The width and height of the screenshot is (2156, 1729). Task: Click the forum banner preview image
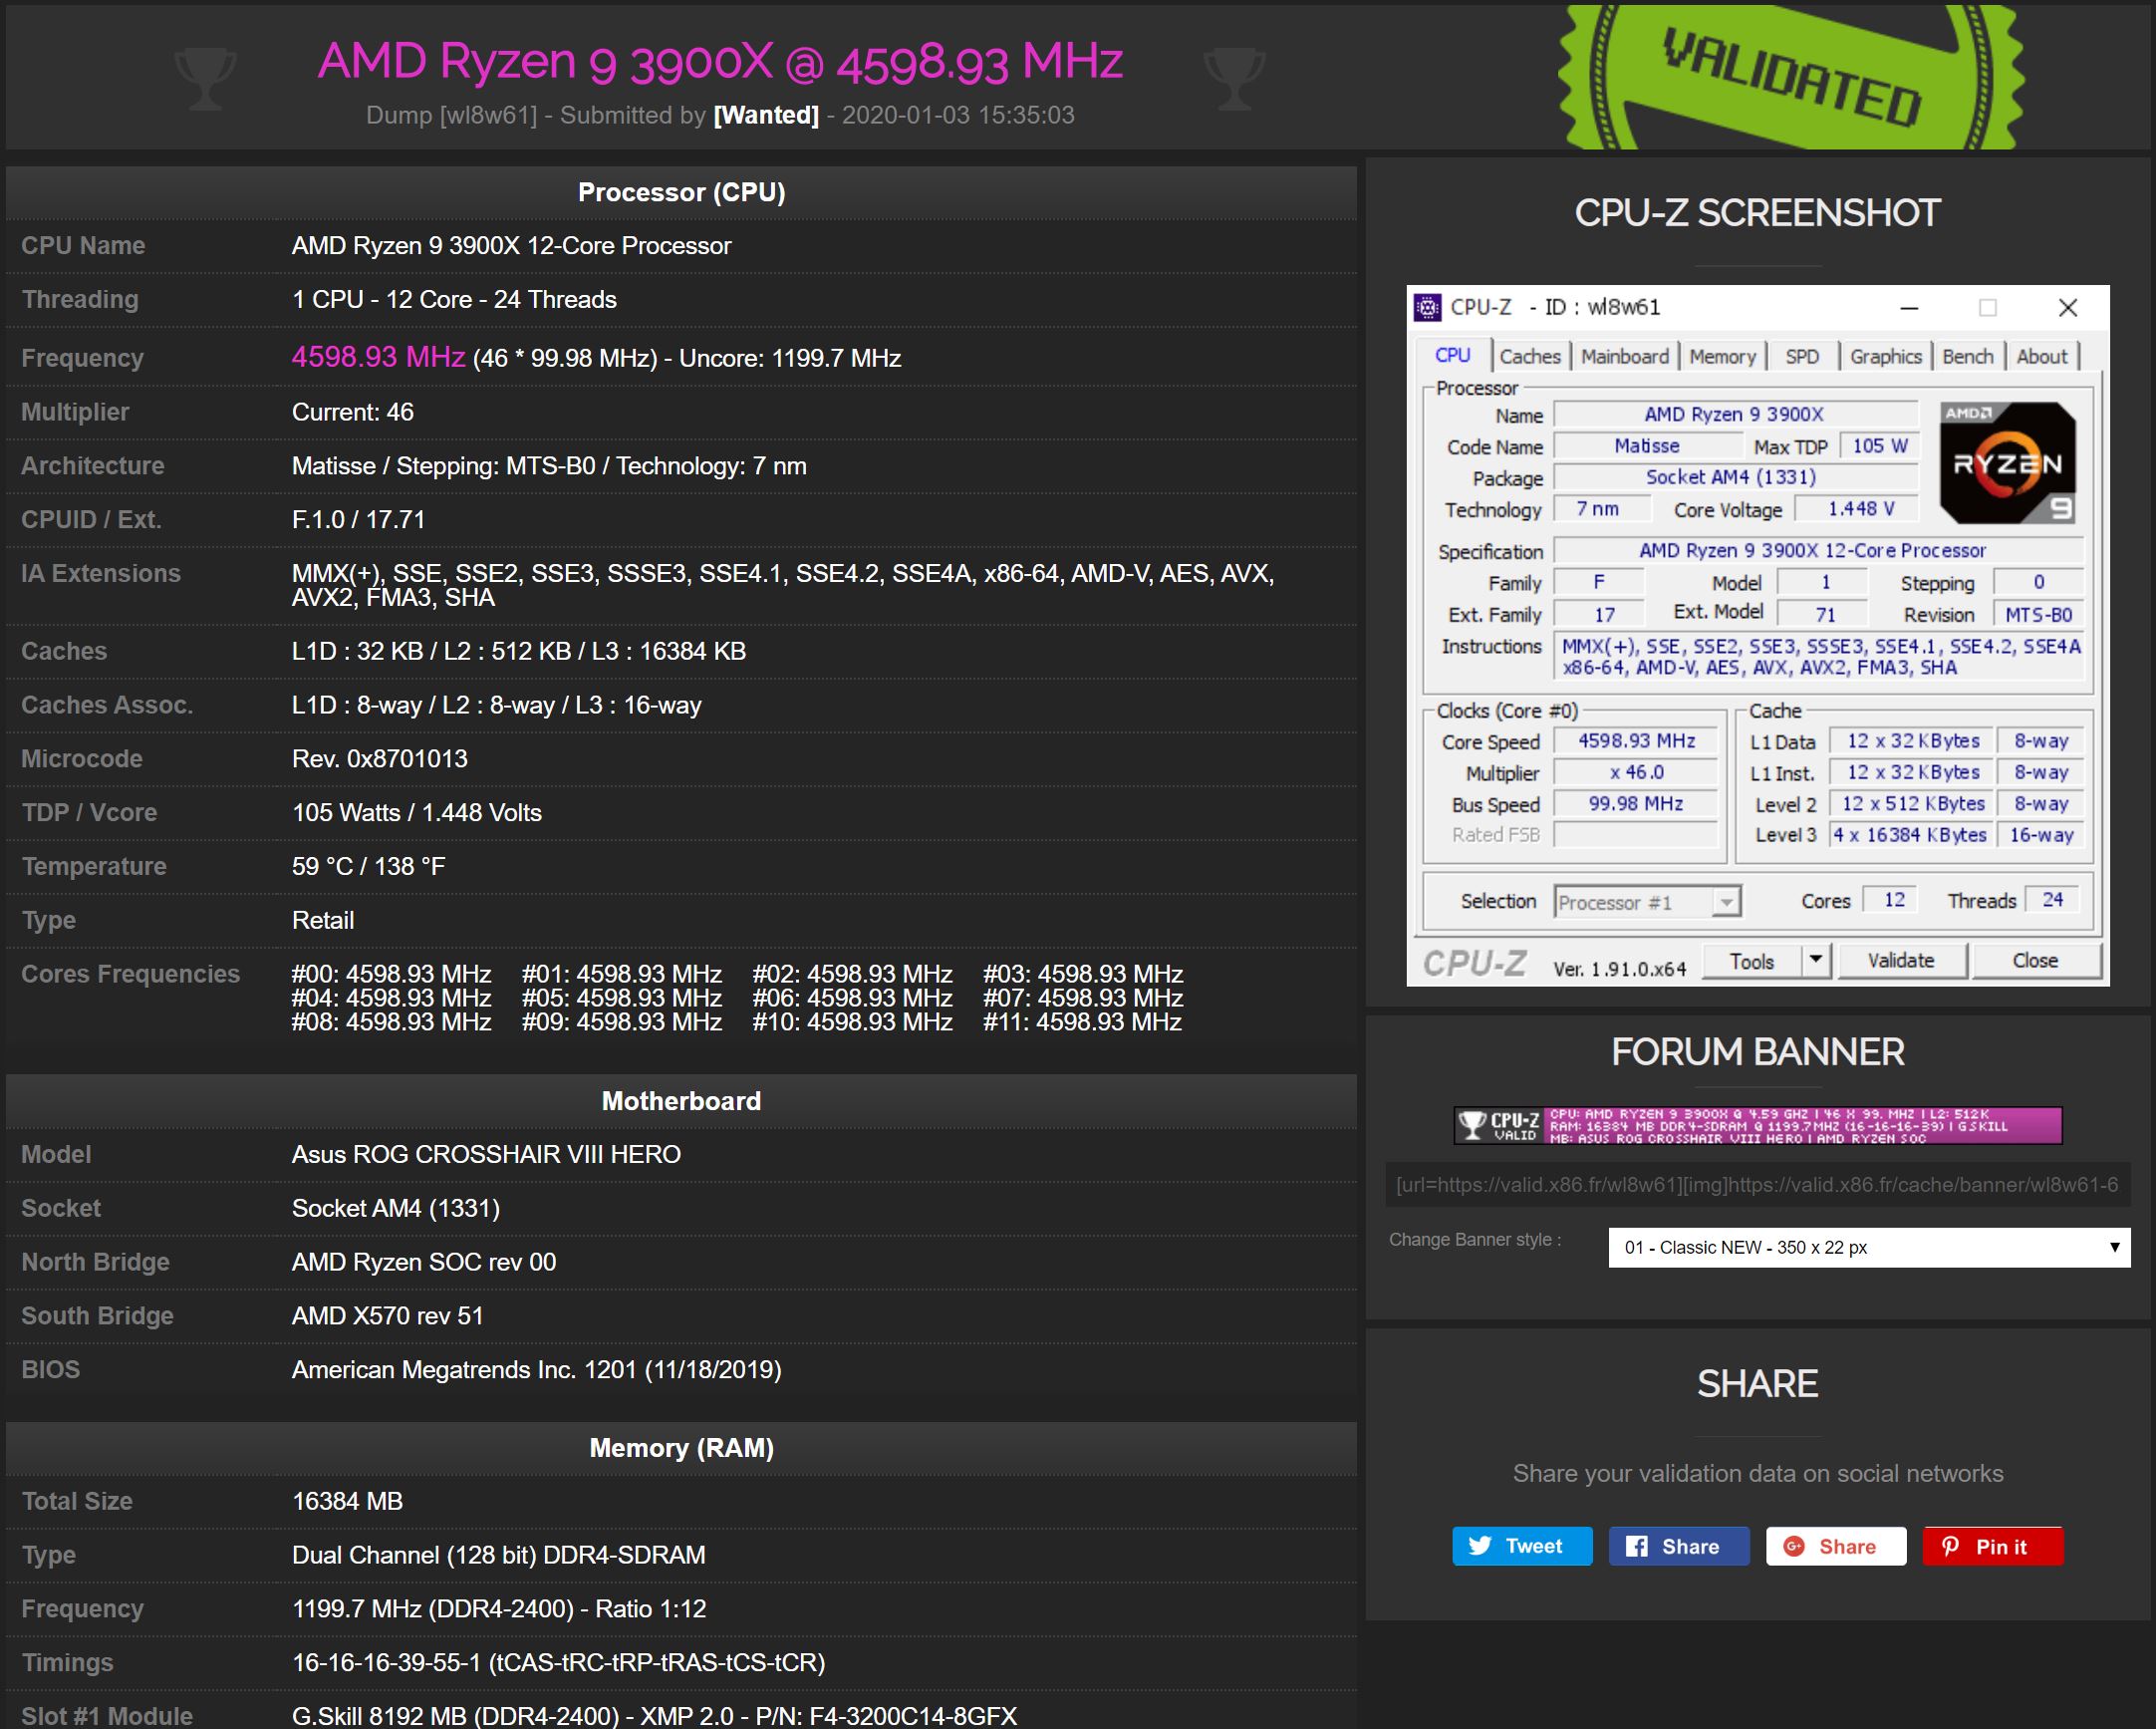[1757, 1125]
